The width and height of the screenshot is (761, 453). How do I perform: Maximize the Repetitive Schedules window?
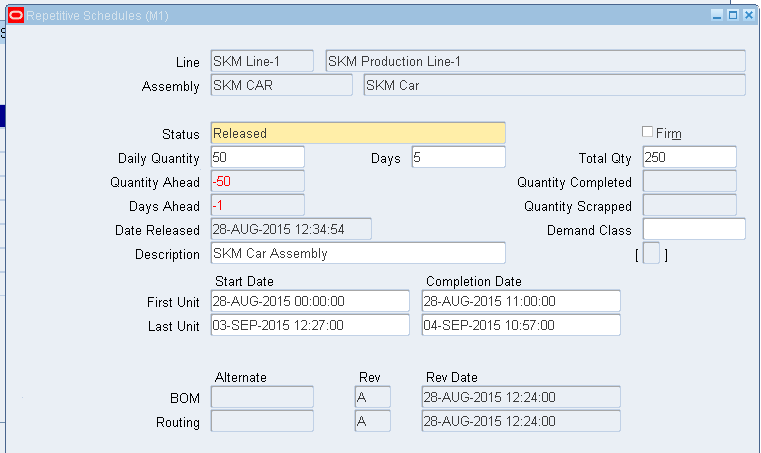733,16
